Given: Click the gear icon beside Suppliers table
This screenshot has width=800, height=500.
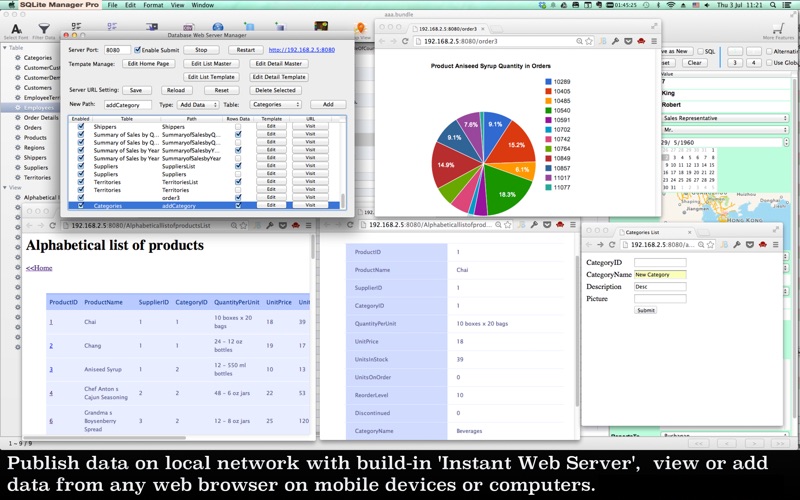Looking at the screenshot, I should point(18,167).
